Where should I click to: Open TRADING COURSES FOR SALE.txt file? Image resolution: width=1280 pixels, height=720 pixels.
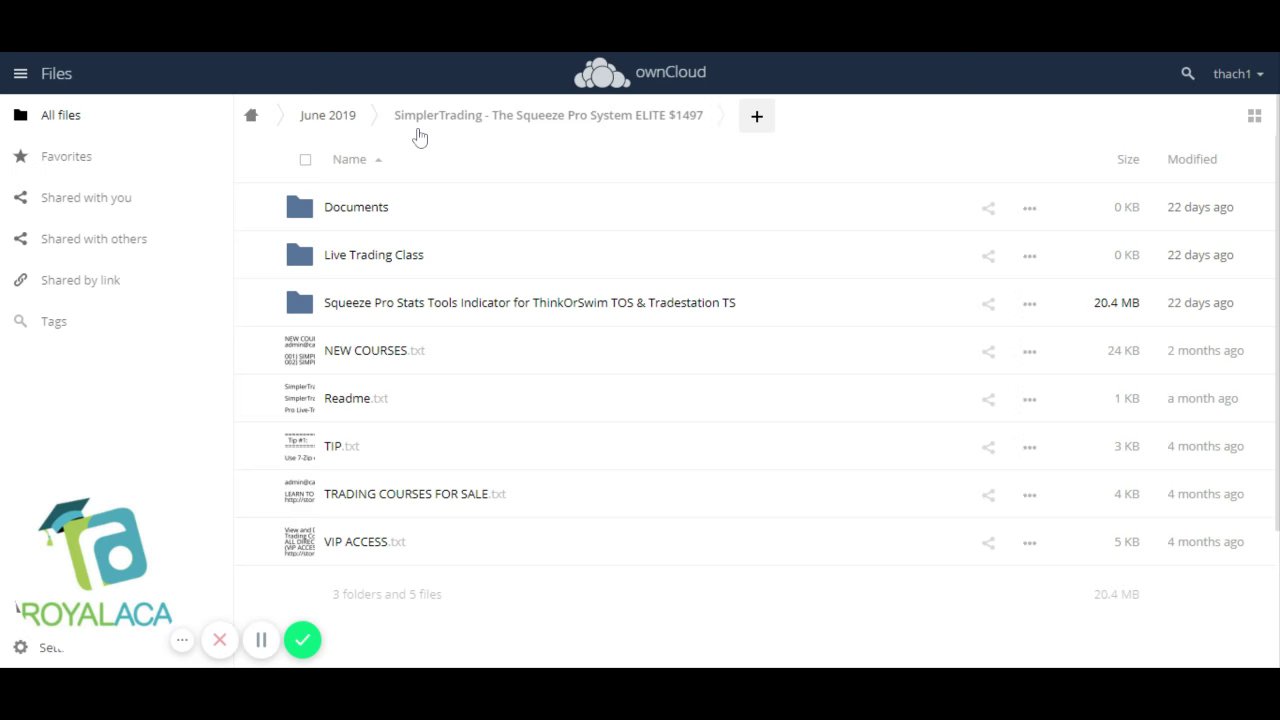(415, 494)
